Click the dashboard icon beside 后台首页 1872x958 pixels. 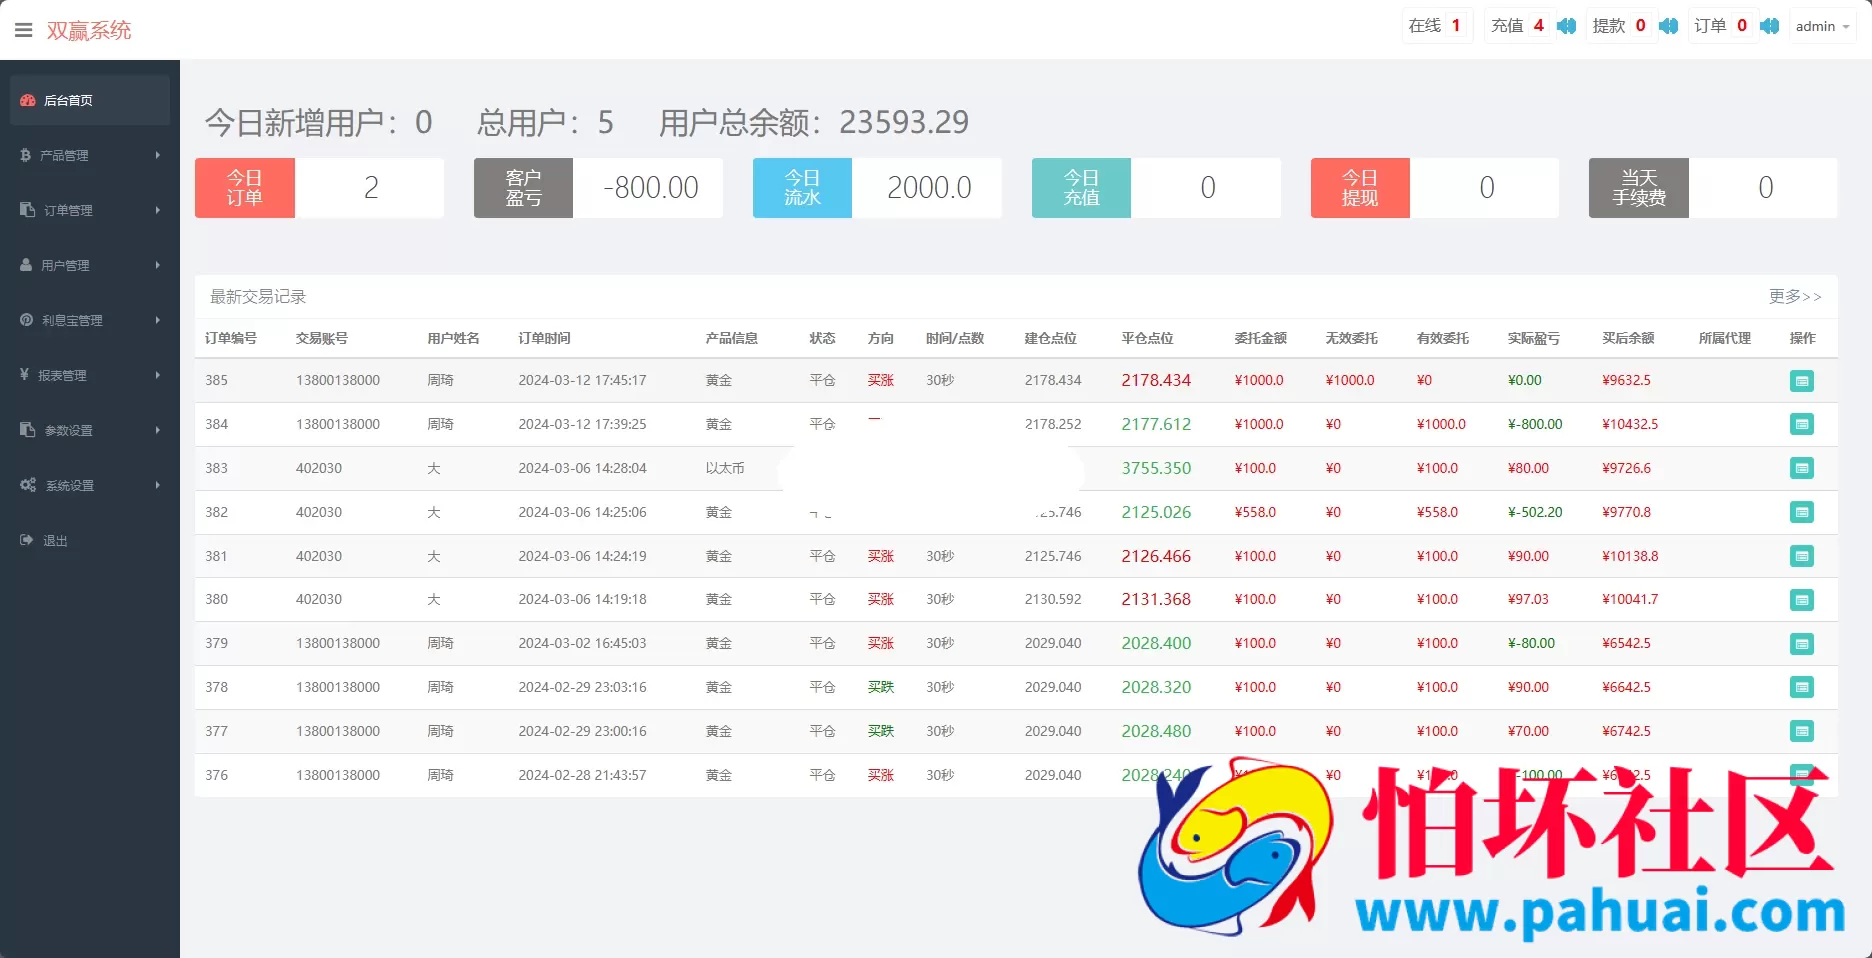[25, 100]
